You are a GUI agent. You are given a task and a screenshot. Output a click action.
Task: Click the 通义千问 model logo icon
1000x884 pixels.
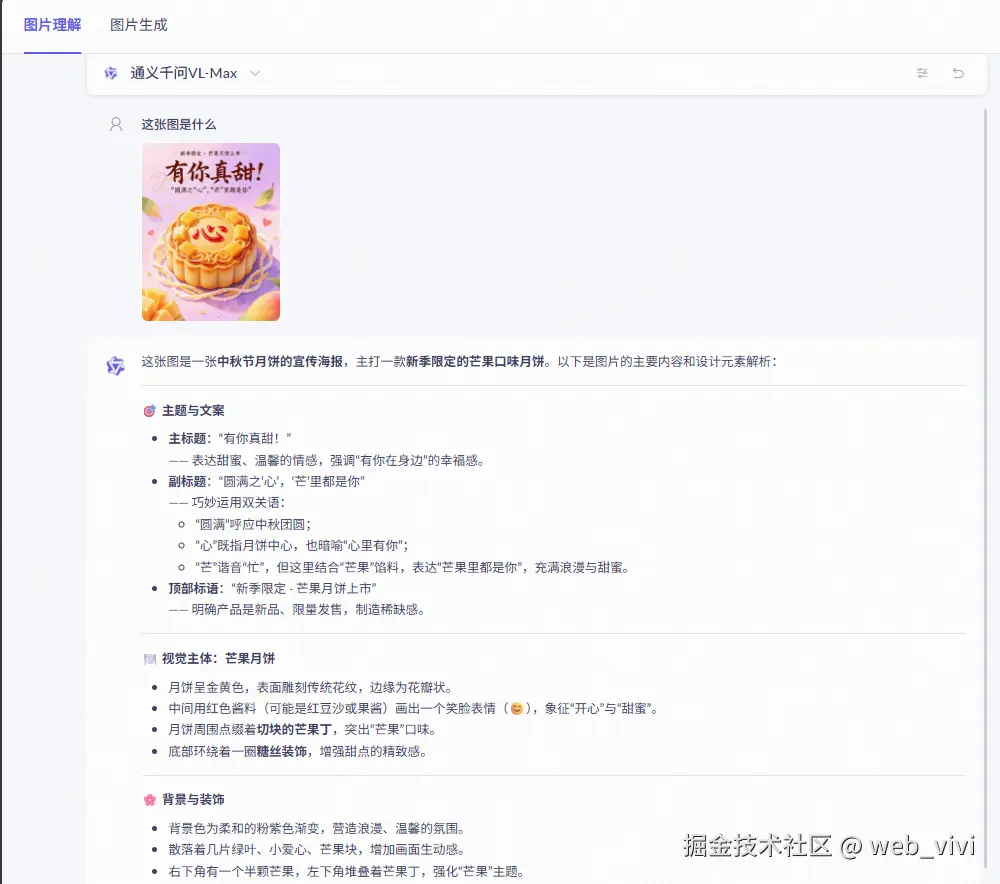pos(110,73)
